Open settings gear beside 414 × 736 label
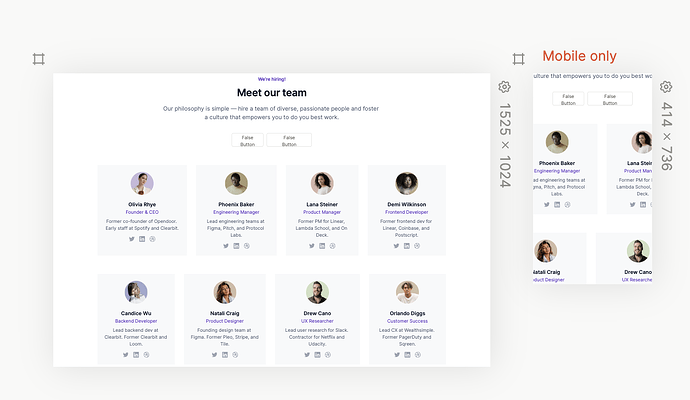This screenshot has width=690, height=400. (666, 88)
